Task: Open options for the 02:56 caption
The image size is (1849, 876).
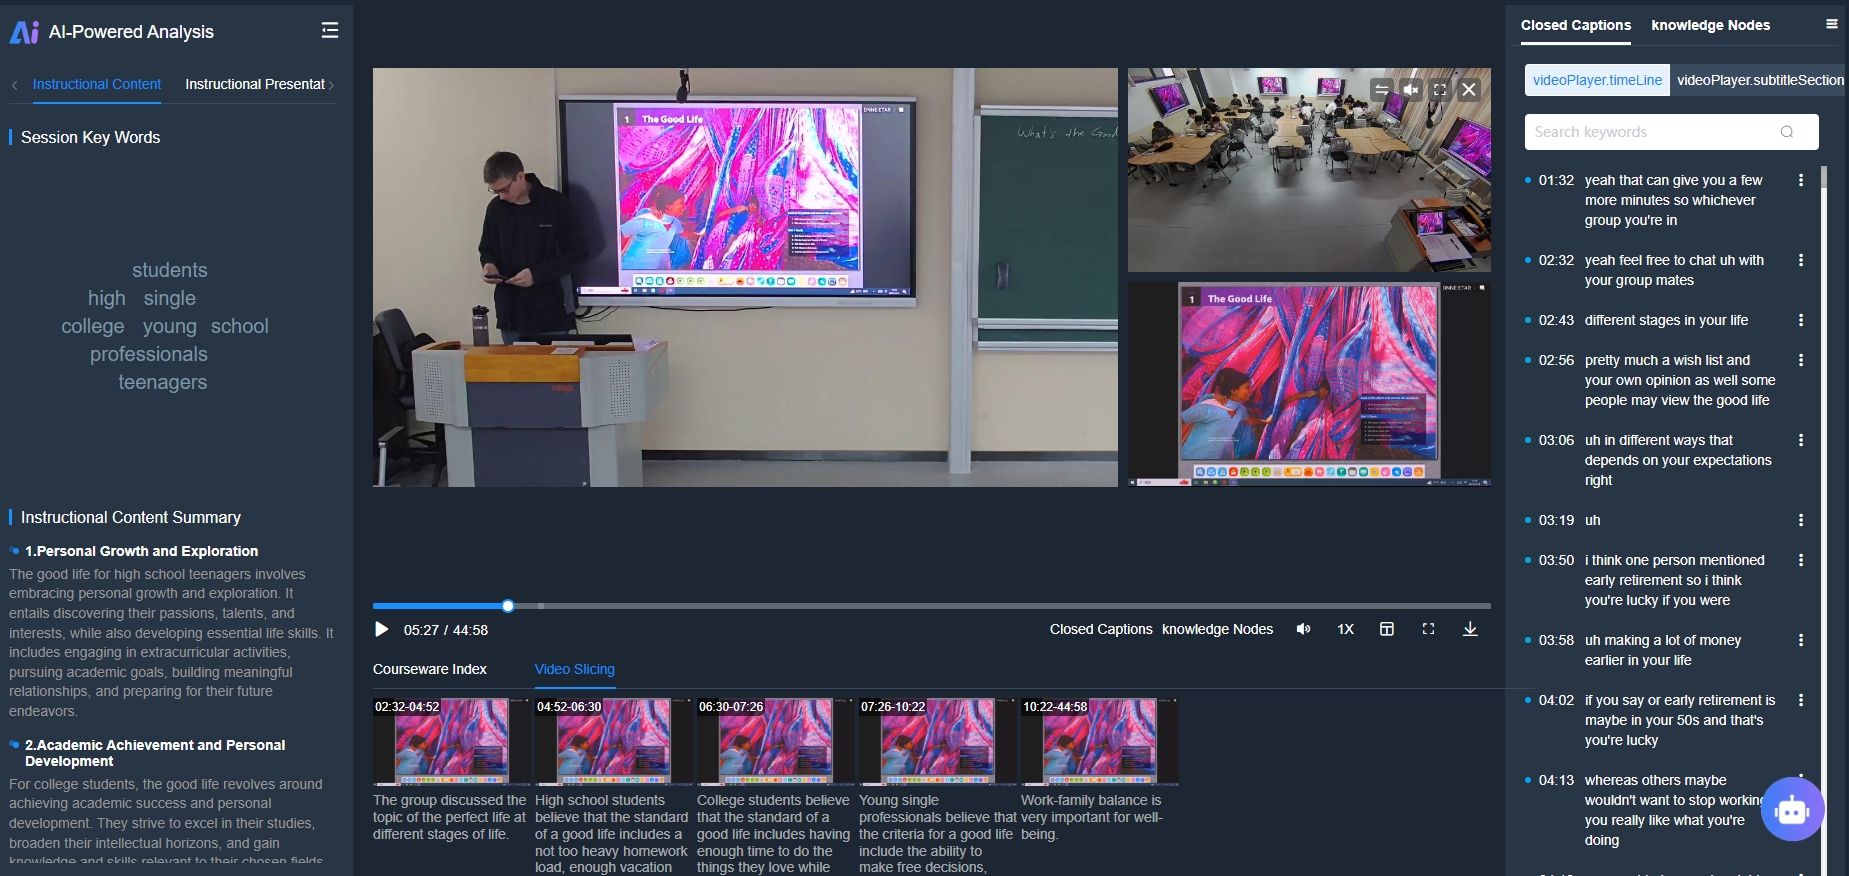Action: pyautogui.click(x=1801, y=360)
